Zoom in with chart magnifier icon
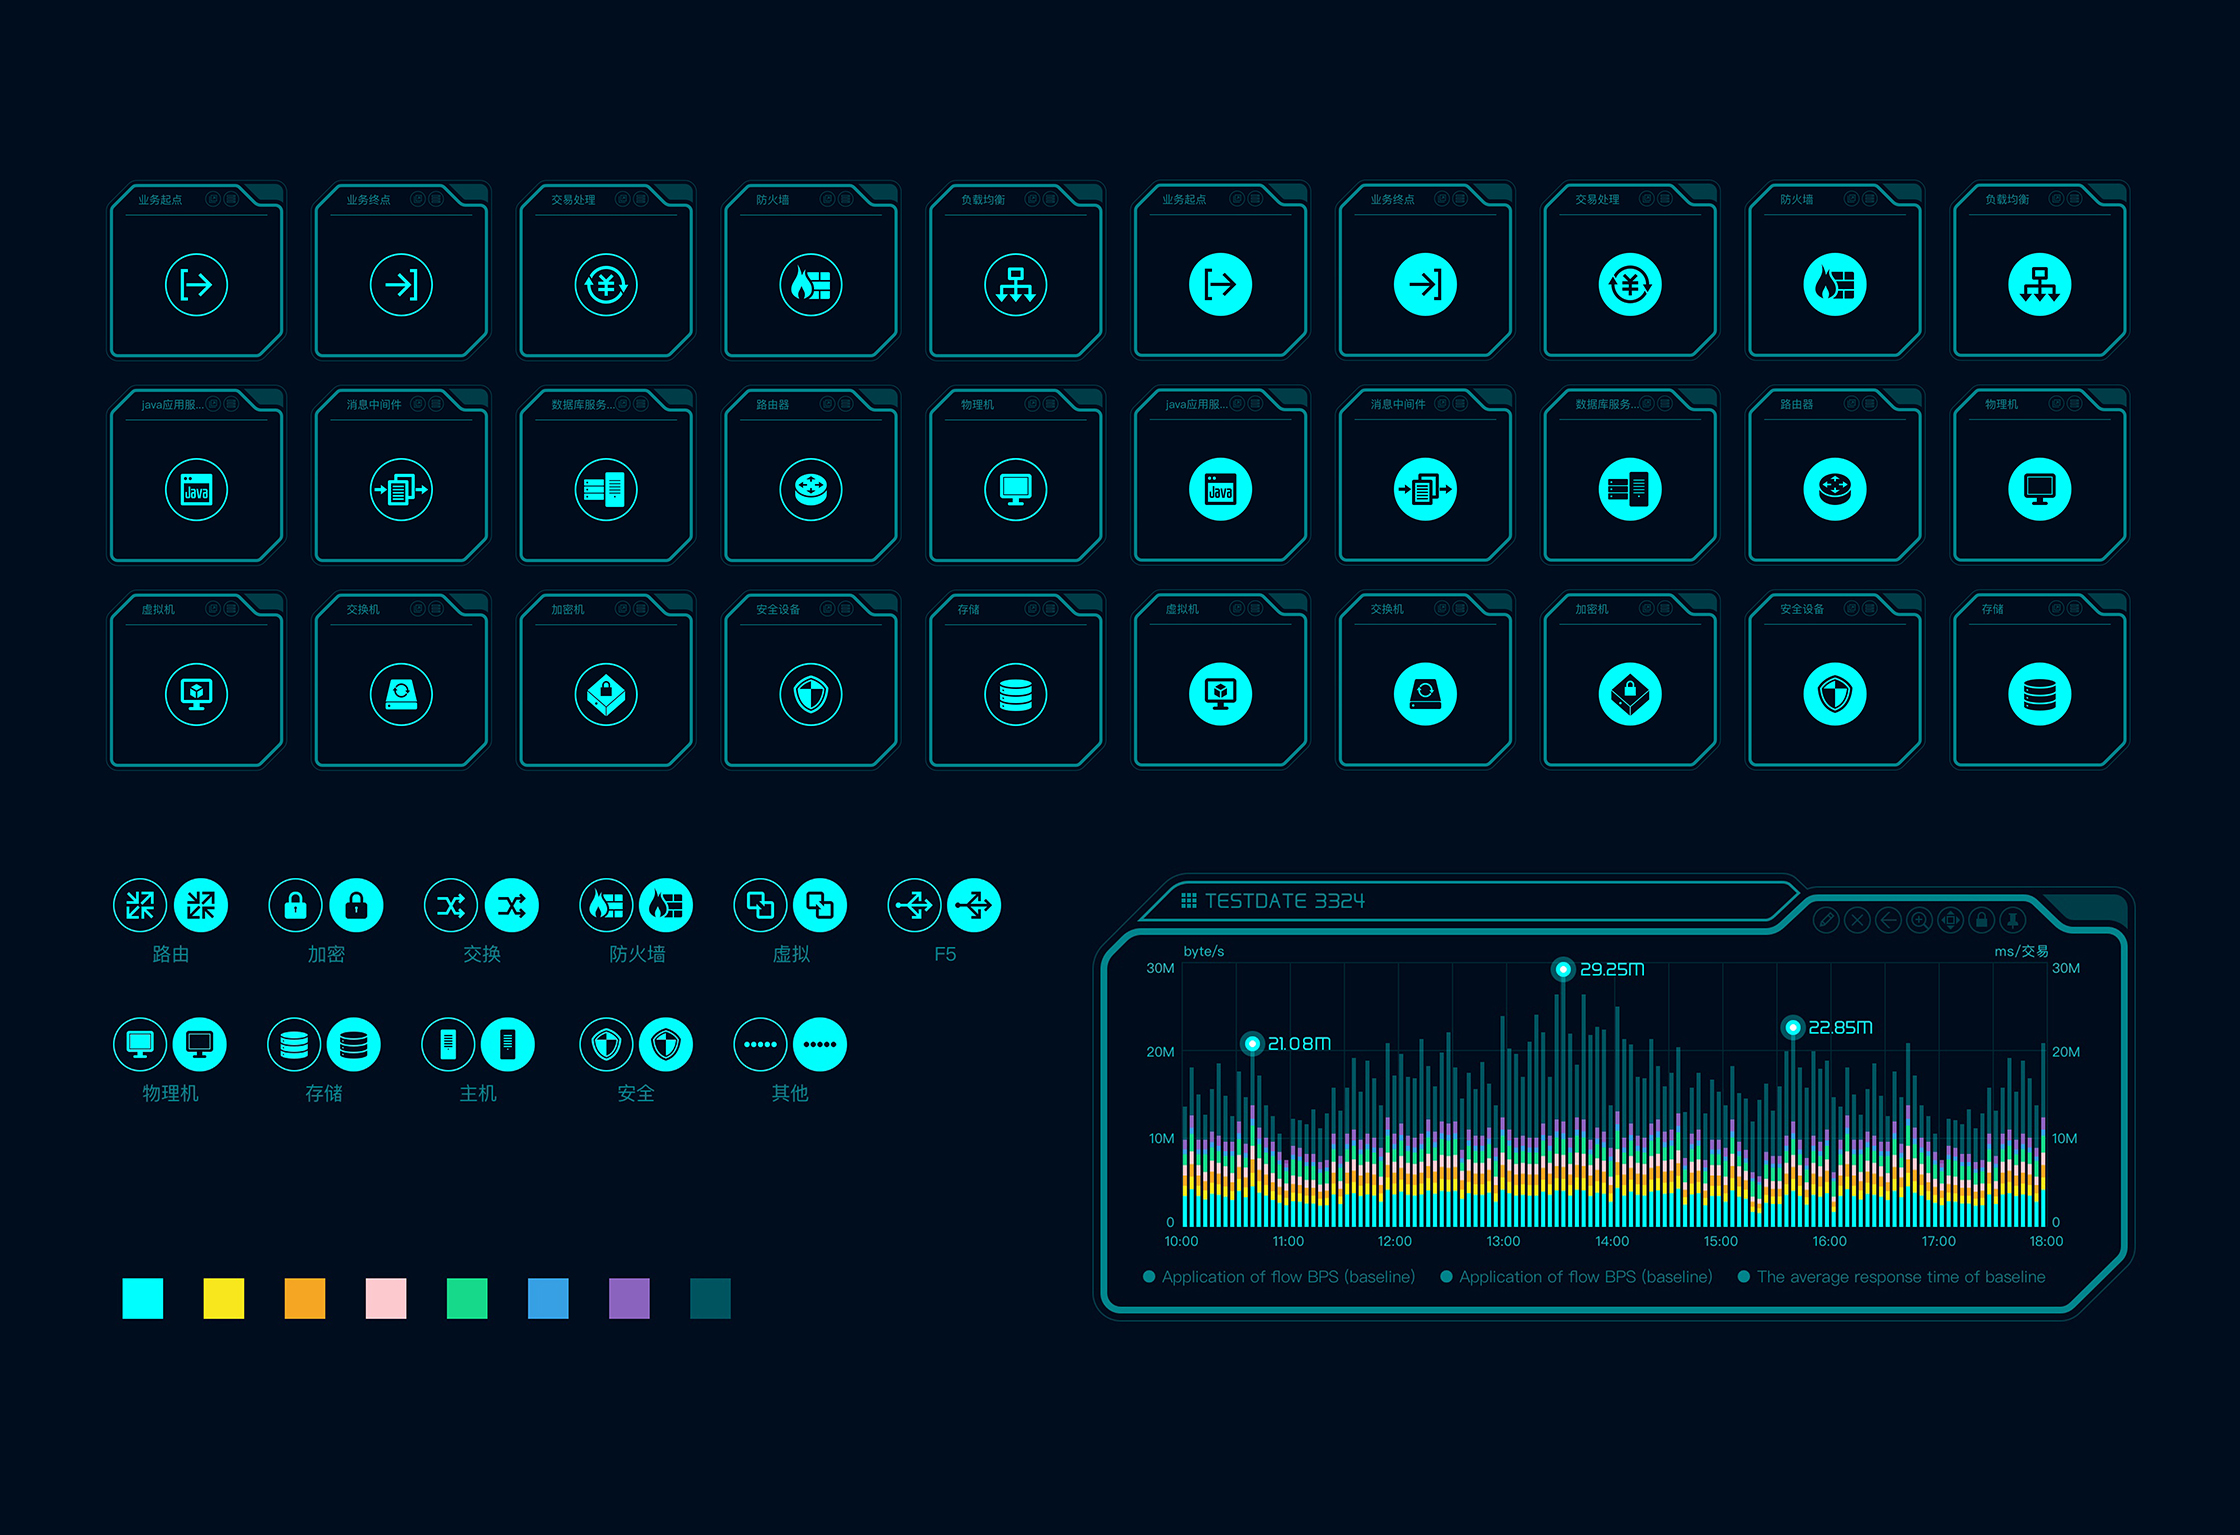 [1919, 920]
